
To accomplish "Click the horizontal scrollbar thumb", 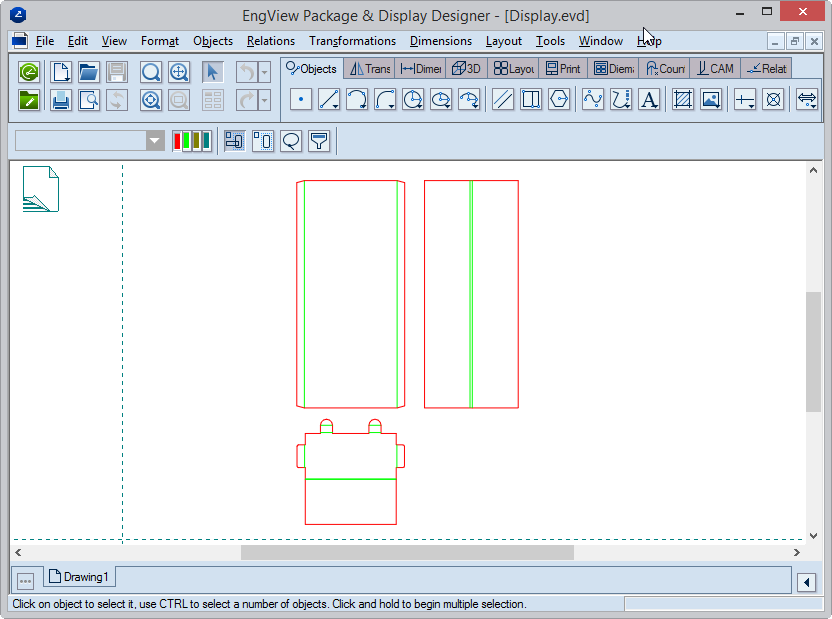I will (407, 552).
